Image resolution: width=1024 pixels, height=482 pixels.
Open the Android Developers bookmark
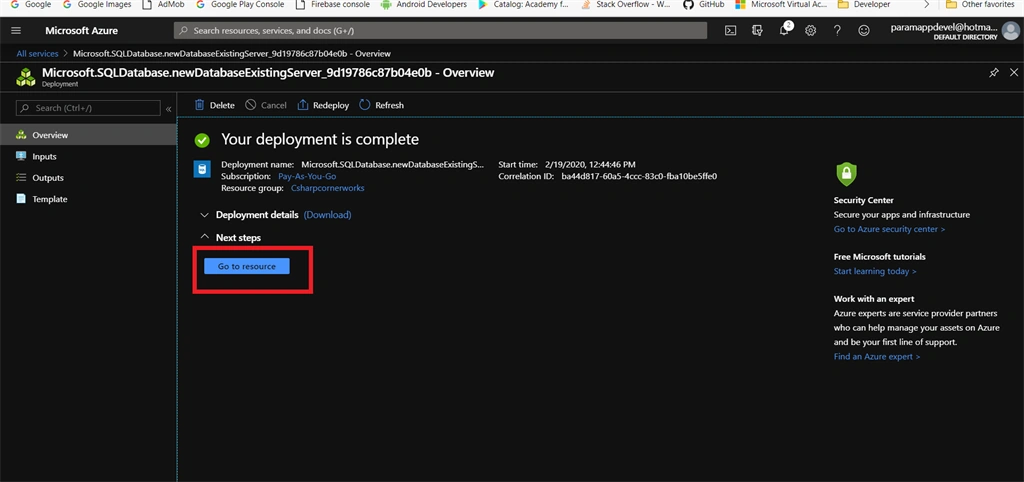(424, 5)
